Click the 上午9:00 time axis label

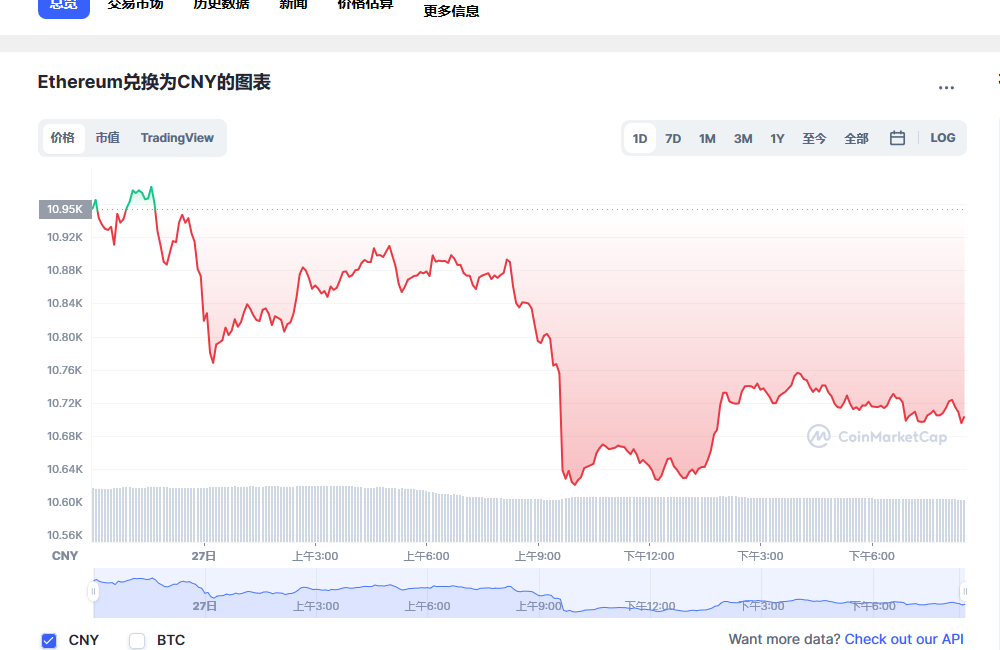(x=538, y=556)
